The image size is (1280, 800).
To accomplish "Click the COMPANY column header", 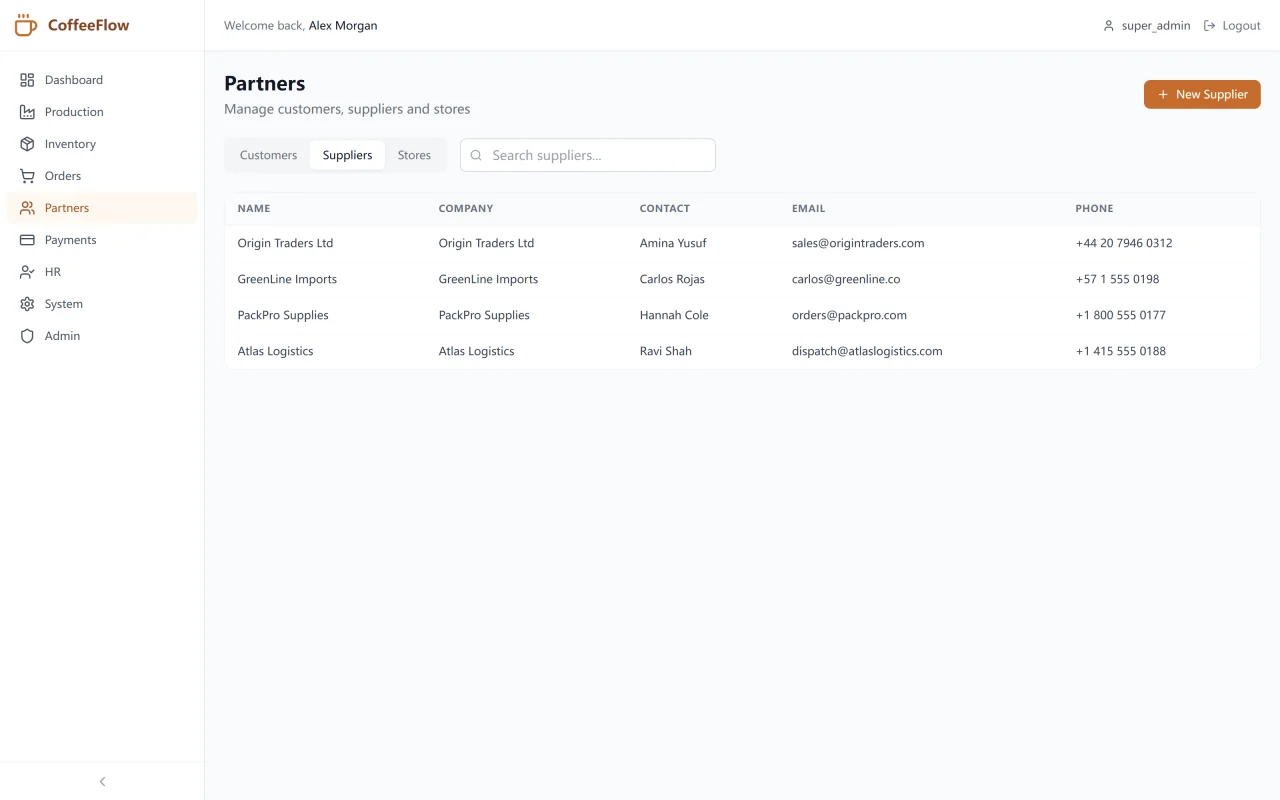I will [466, 209].
